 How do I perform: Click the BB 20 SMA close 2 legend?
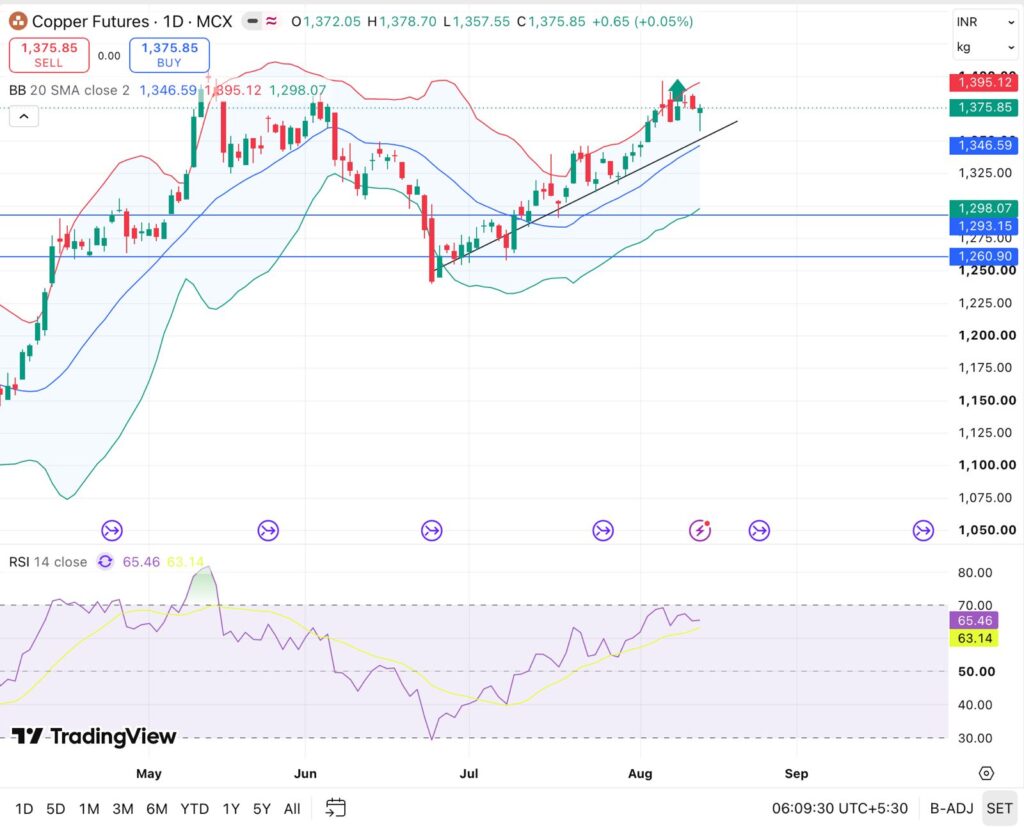[69, 90]
